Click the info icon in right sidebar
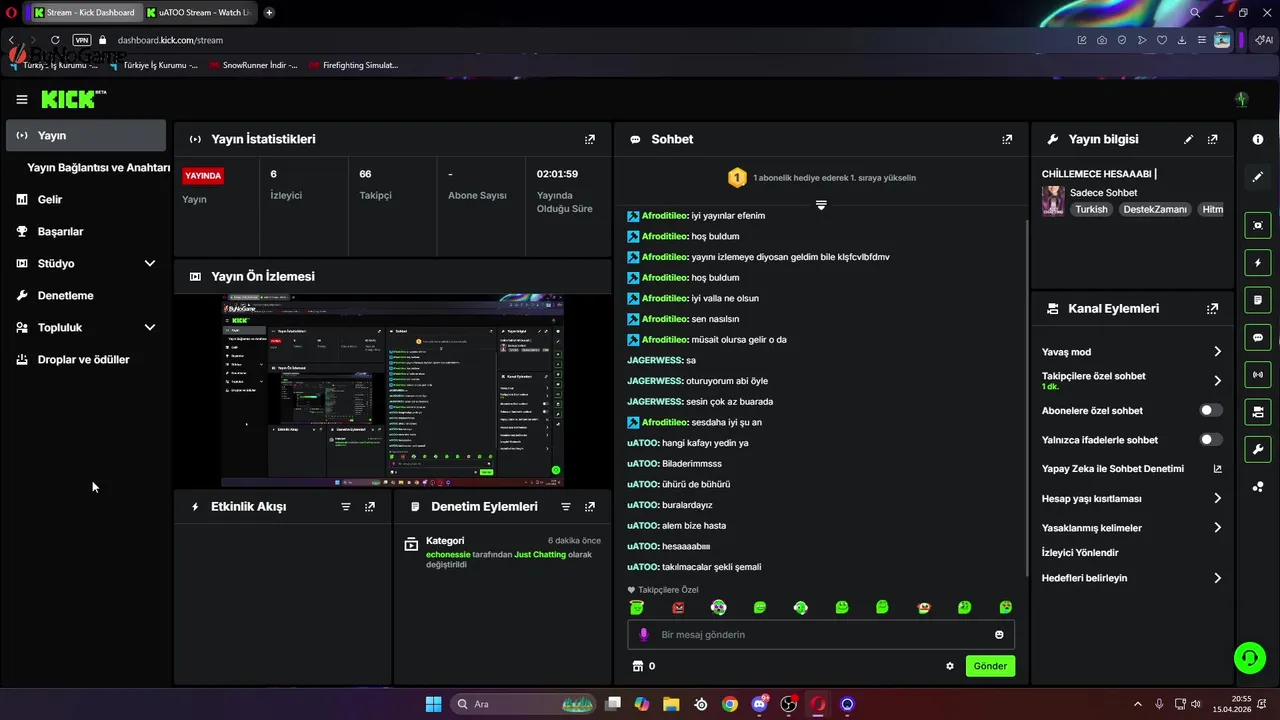The height and width of the screenshot is (720, 1280). pyautogui.click(x=1258, y=139)
